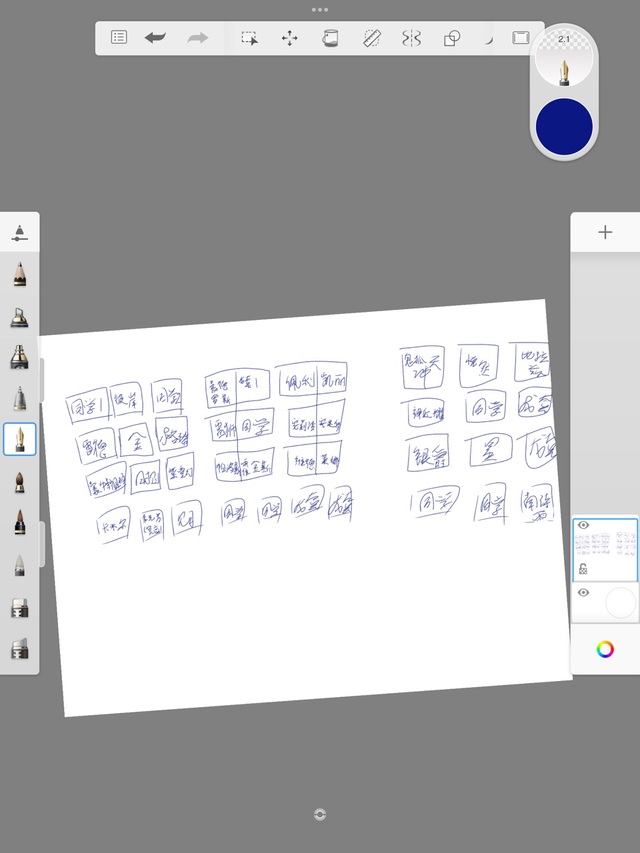Pick the pencil brush
The width and height of the screenshot is (640, 853).
pyautogui.click(x=19, y=273)
